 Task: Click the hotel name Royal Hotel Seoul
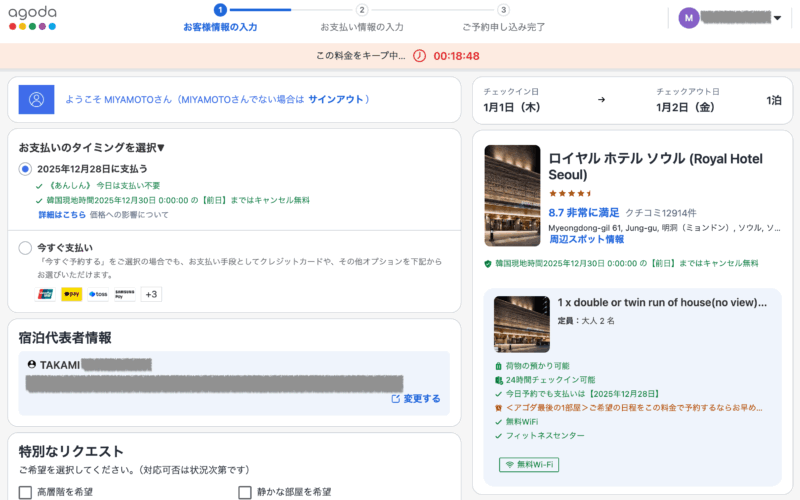click(x=656, y=166)
